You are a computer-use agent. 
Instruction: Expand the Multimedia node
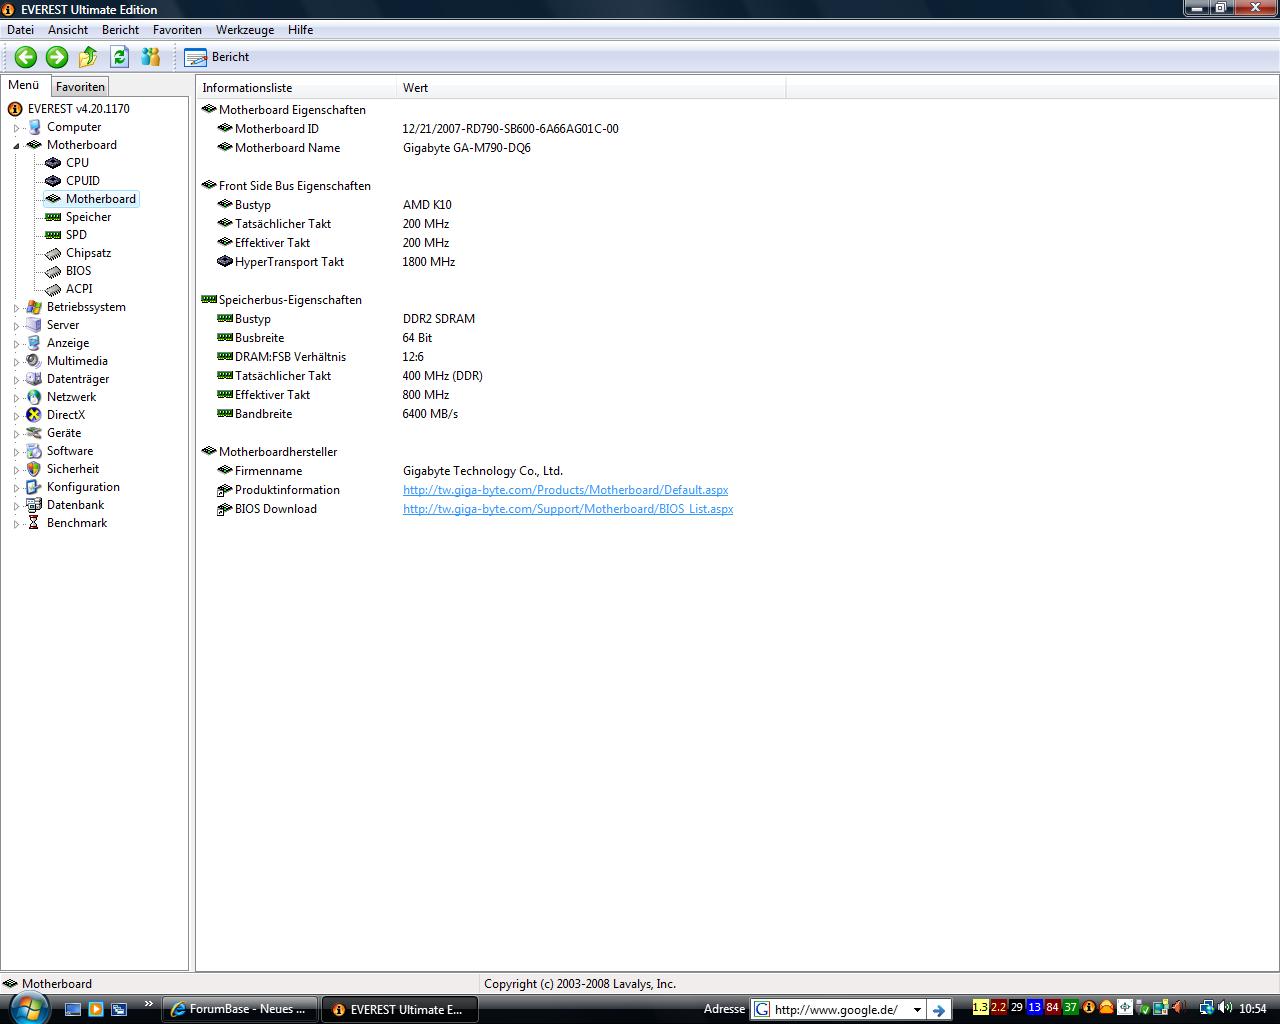click(x=16, y=362)
